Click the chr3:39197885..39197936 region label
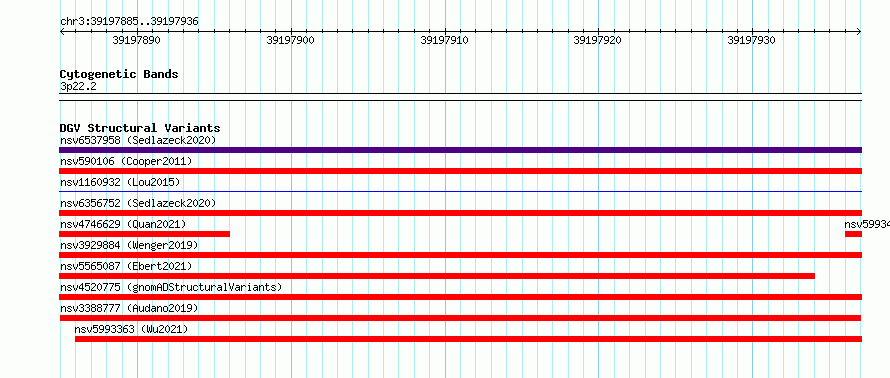Viewport: 890px width, 378px height. point(129,22)
